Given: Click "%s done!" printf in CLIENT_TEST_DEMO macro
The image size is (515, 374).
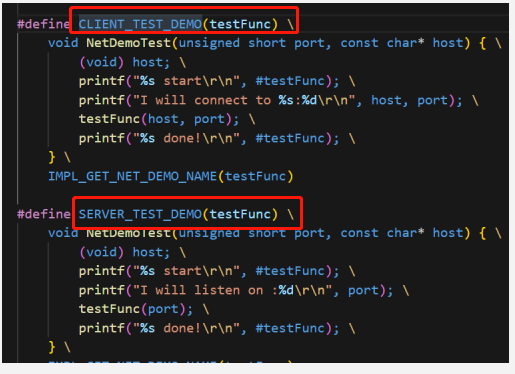Looking at the screenshot, I should click(209, 138).
